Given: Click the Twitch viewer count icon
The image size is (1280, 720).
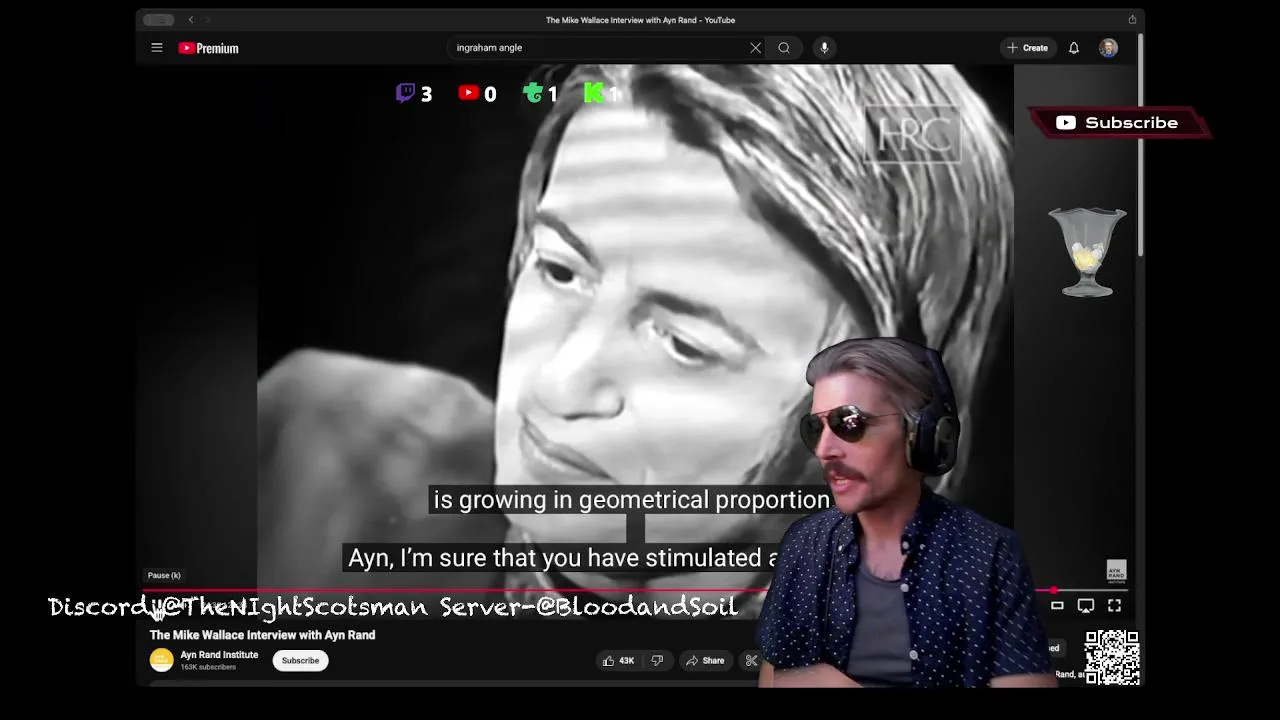Looking at the screenshot, I should pyautogui.click(x=405, y=93).
